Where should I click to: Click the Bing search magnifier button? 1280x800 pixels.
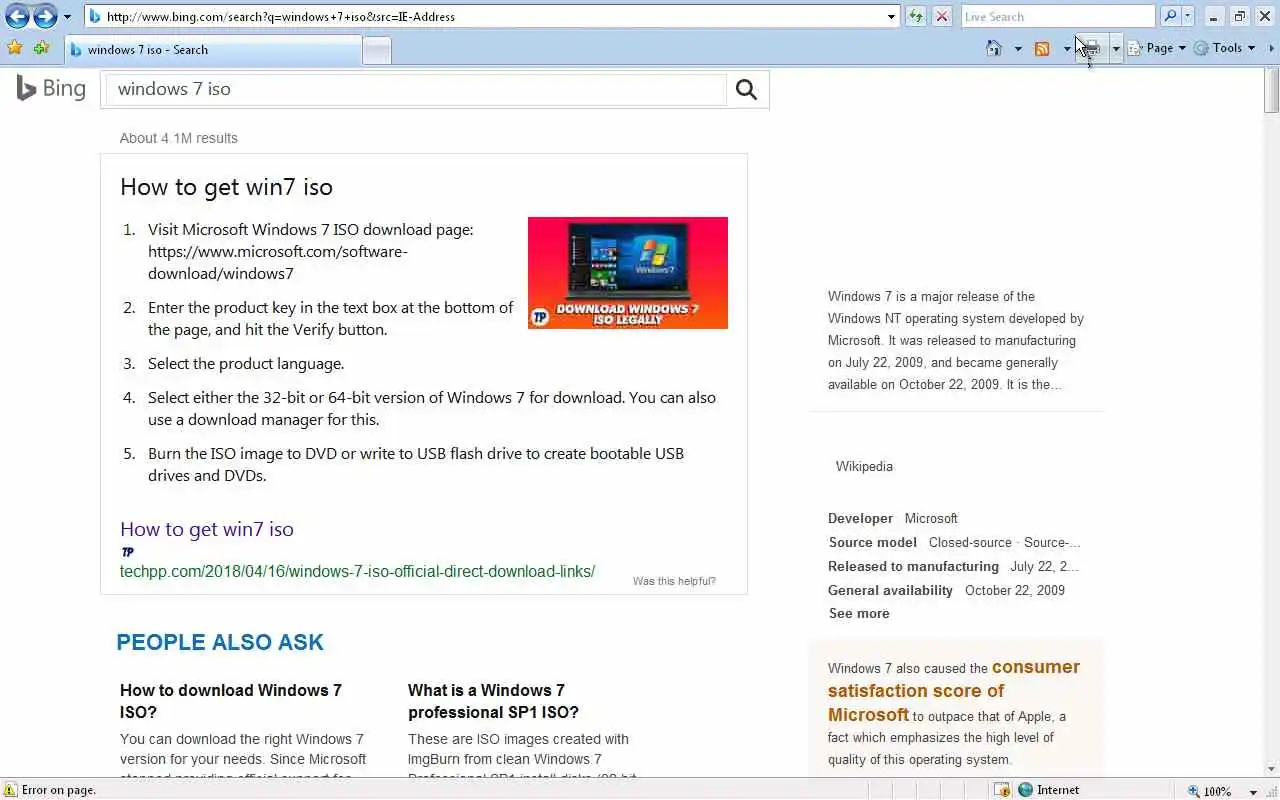pos(746,89)
